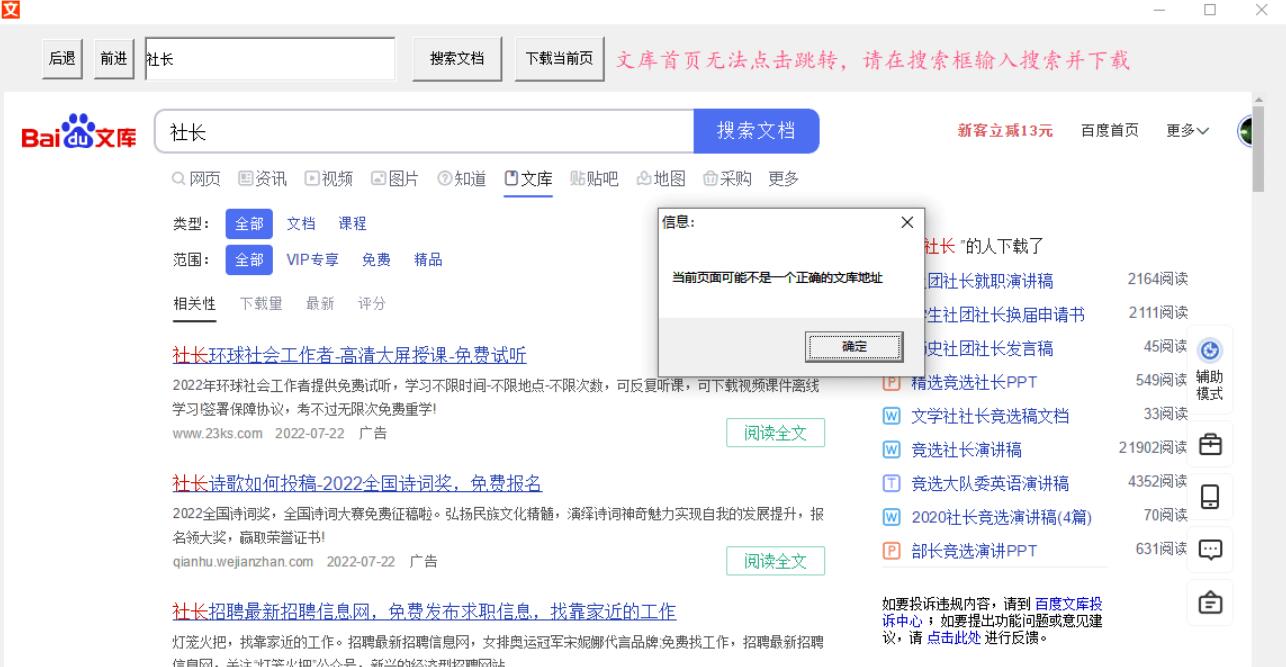The width and height of the screenshot is (1286, 667).
Task: Select 文档 type filter
Action: (301, 224)
